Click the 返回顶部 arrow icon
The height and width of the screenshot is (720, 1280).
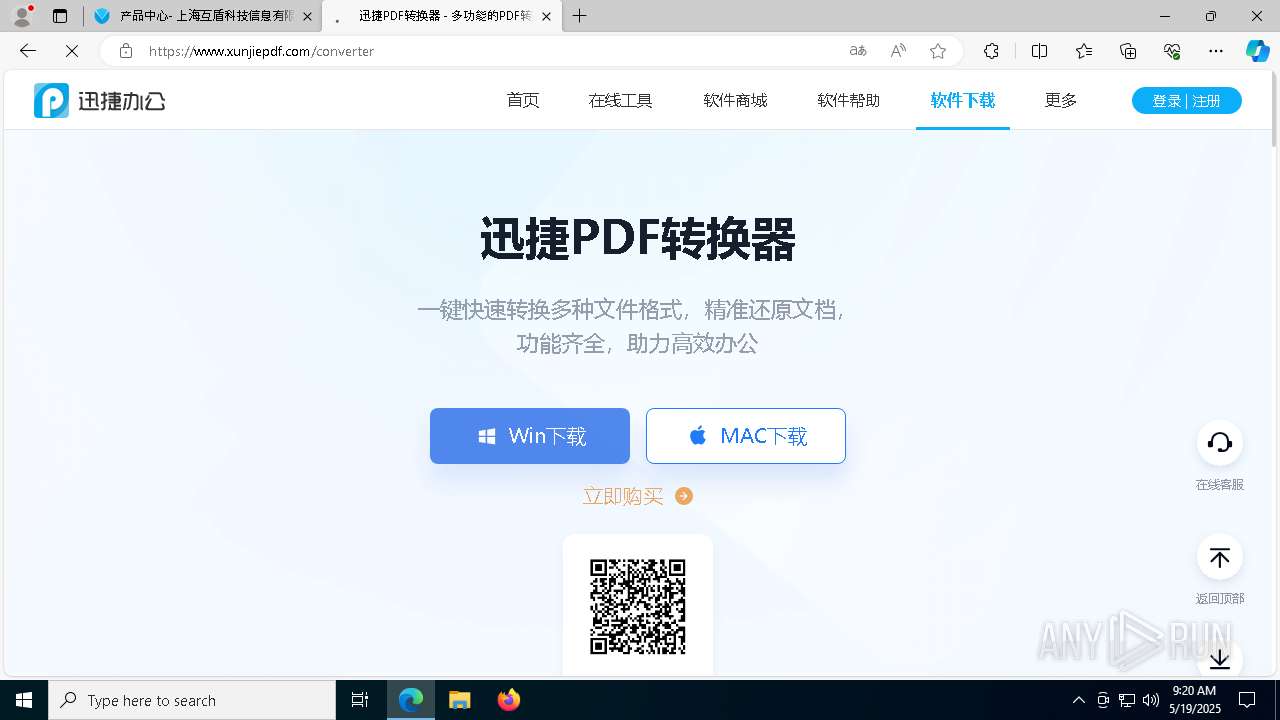(x=1220, y=557)
